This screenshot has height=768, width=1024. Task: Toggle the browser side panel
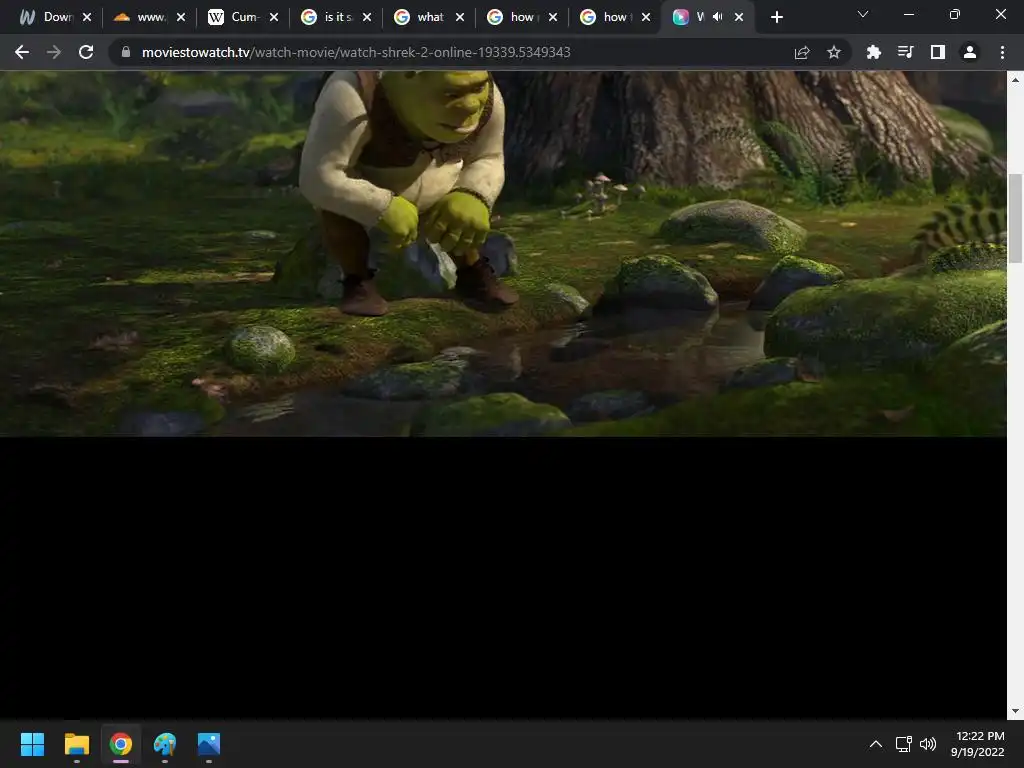click(938, 52)
